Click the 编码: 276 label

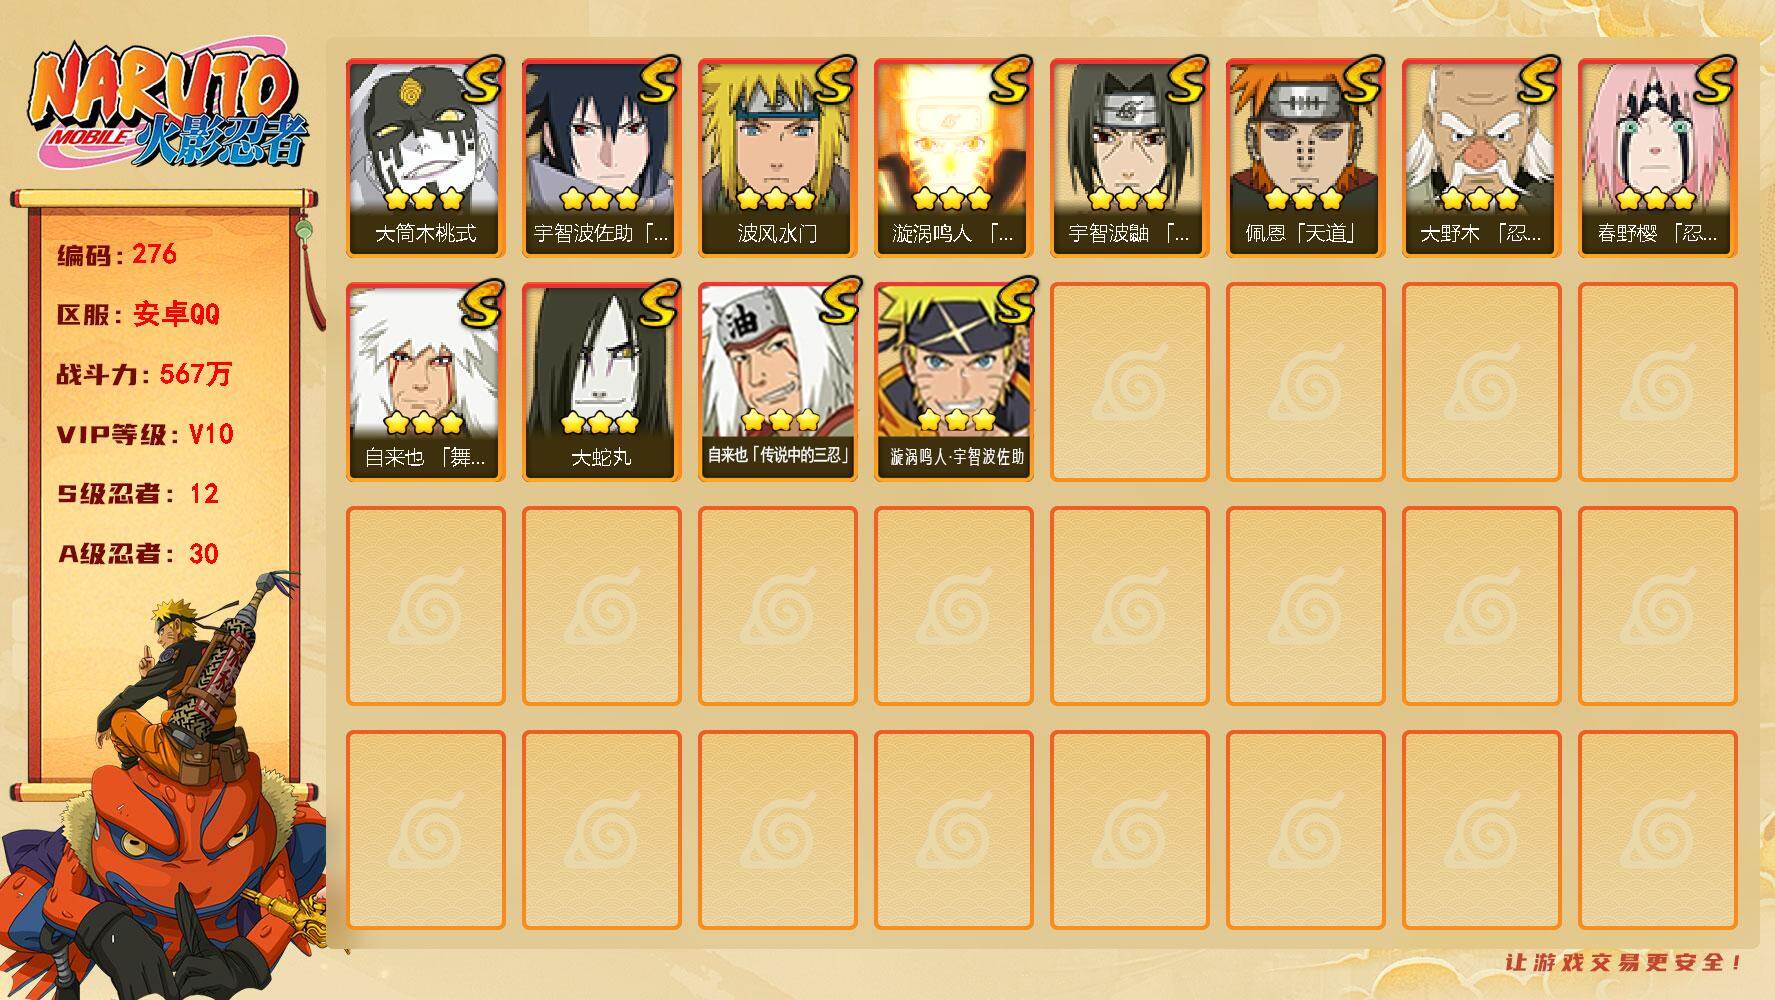[x=117, y=254]
